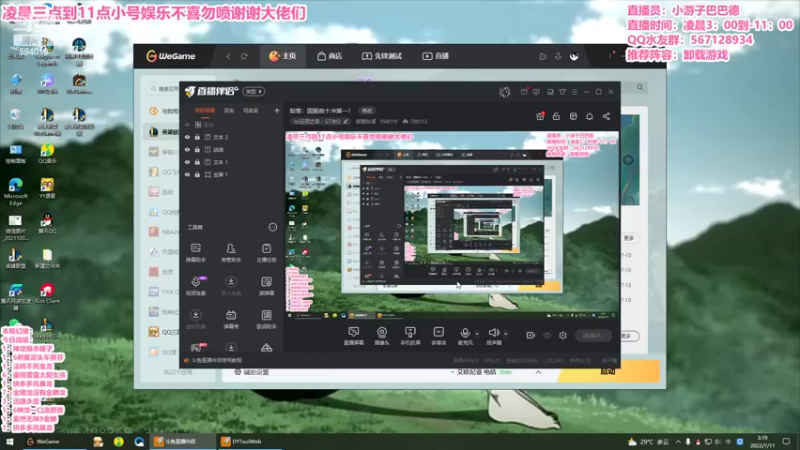Expand the WeGame bottom bar chevron
Image resolution: width=800 pixels, height=450 pixels.
pyautogui.click(x=538, y=372)
